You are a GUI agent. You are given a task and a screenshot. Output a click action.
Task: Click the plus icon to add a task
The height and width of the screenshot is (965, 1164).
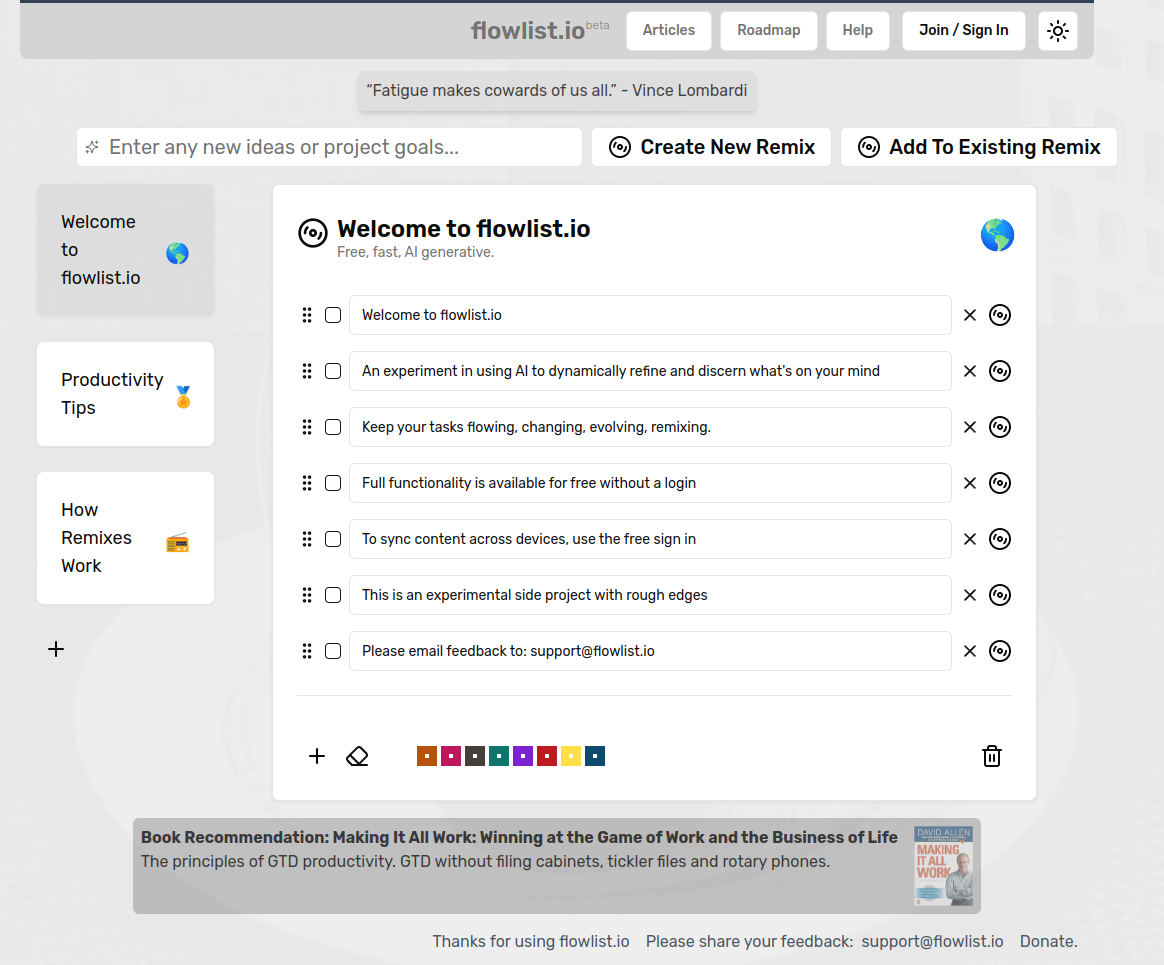(317, 756)
